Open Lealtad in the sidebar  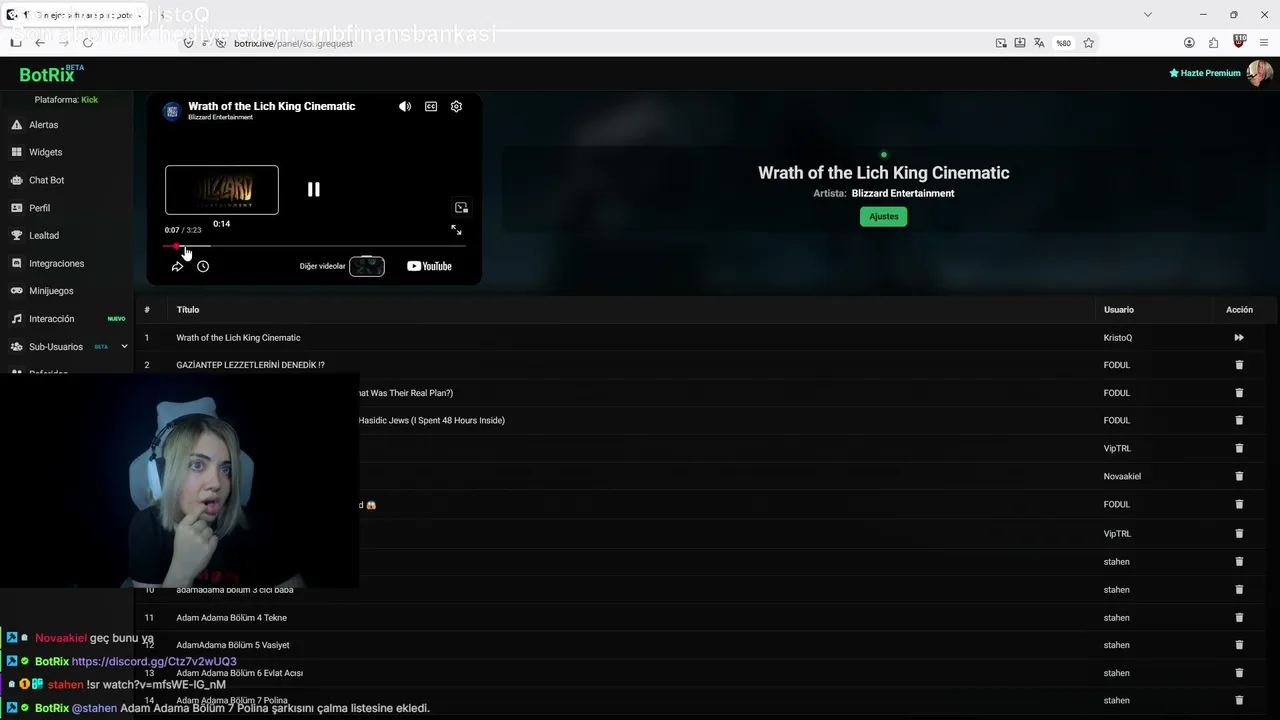pos(44,235)
